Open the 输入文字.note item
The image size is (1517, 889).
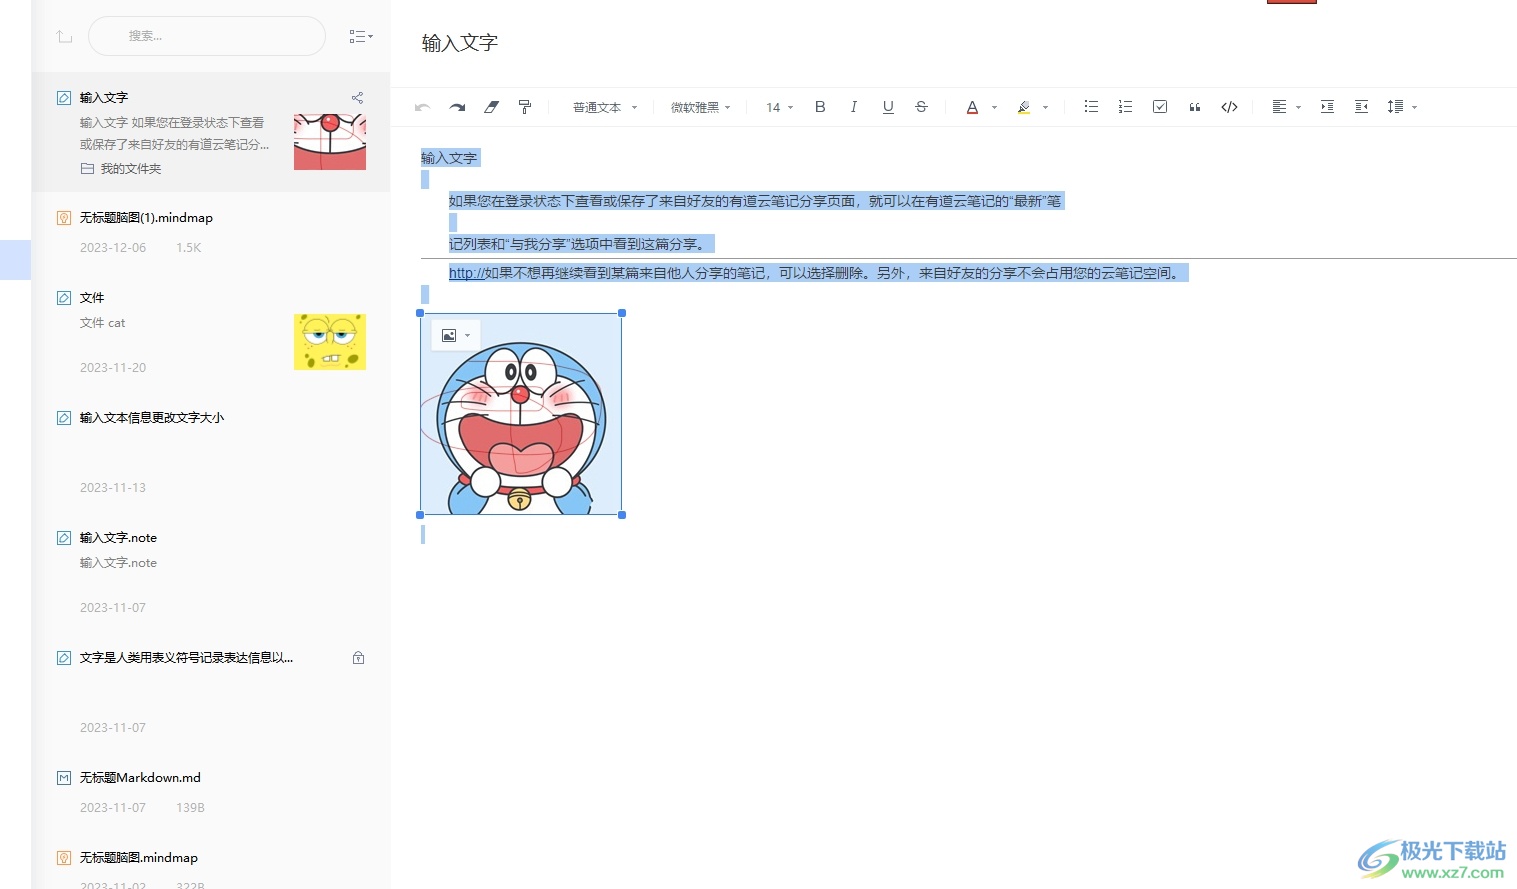(x=211, y=572)
